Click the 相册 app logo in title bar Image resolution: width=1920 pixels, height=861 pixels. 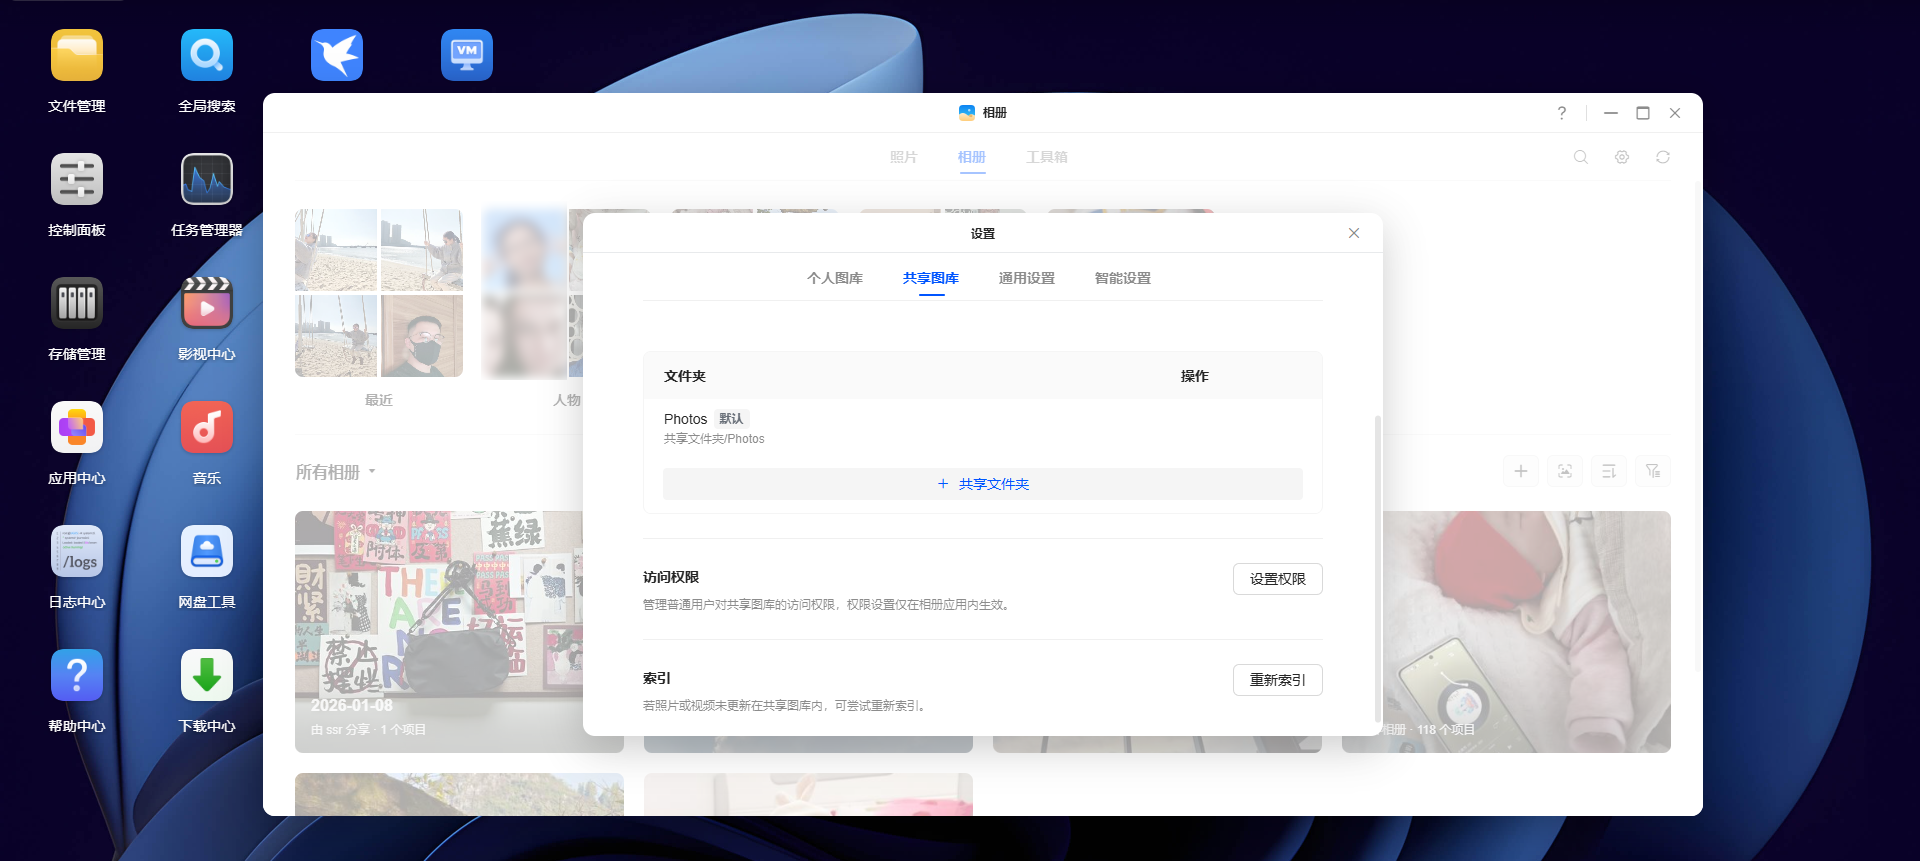point(967,113)
